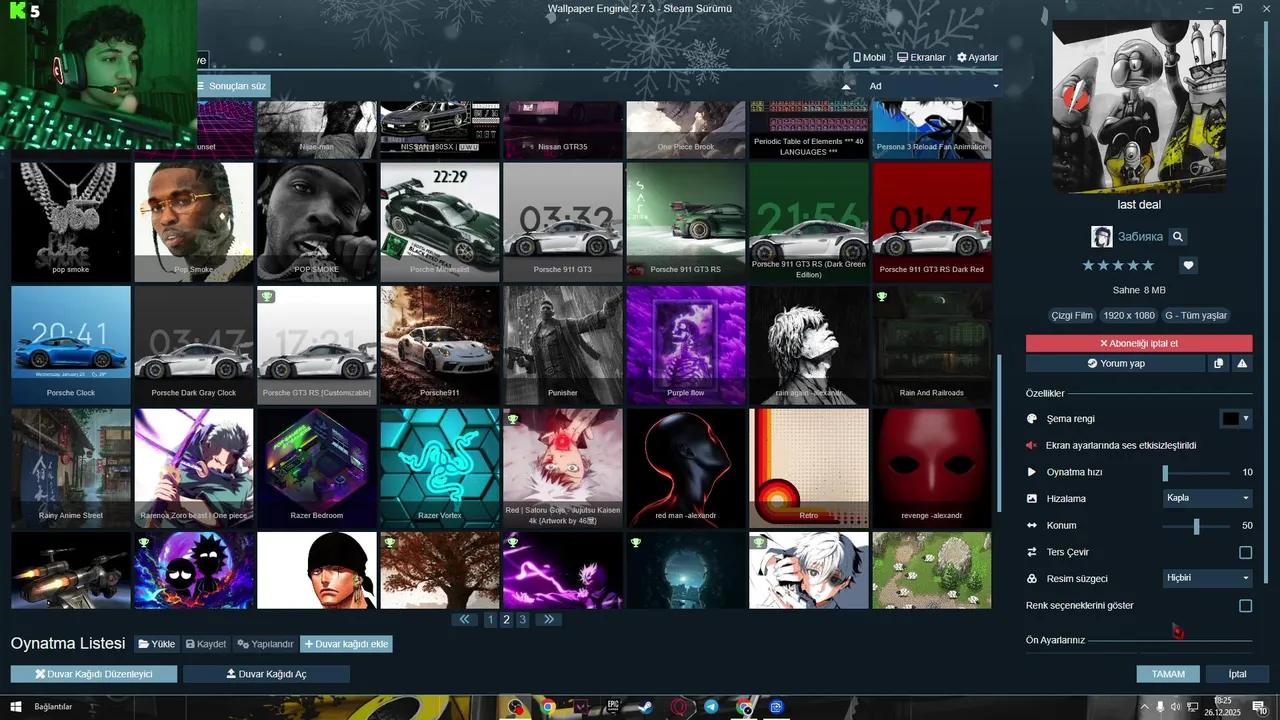Image resolution: width=1280 pixels, height=720 pixels.
Task: Click the trophy badge on Rain And Railroads
Action: 882,297
